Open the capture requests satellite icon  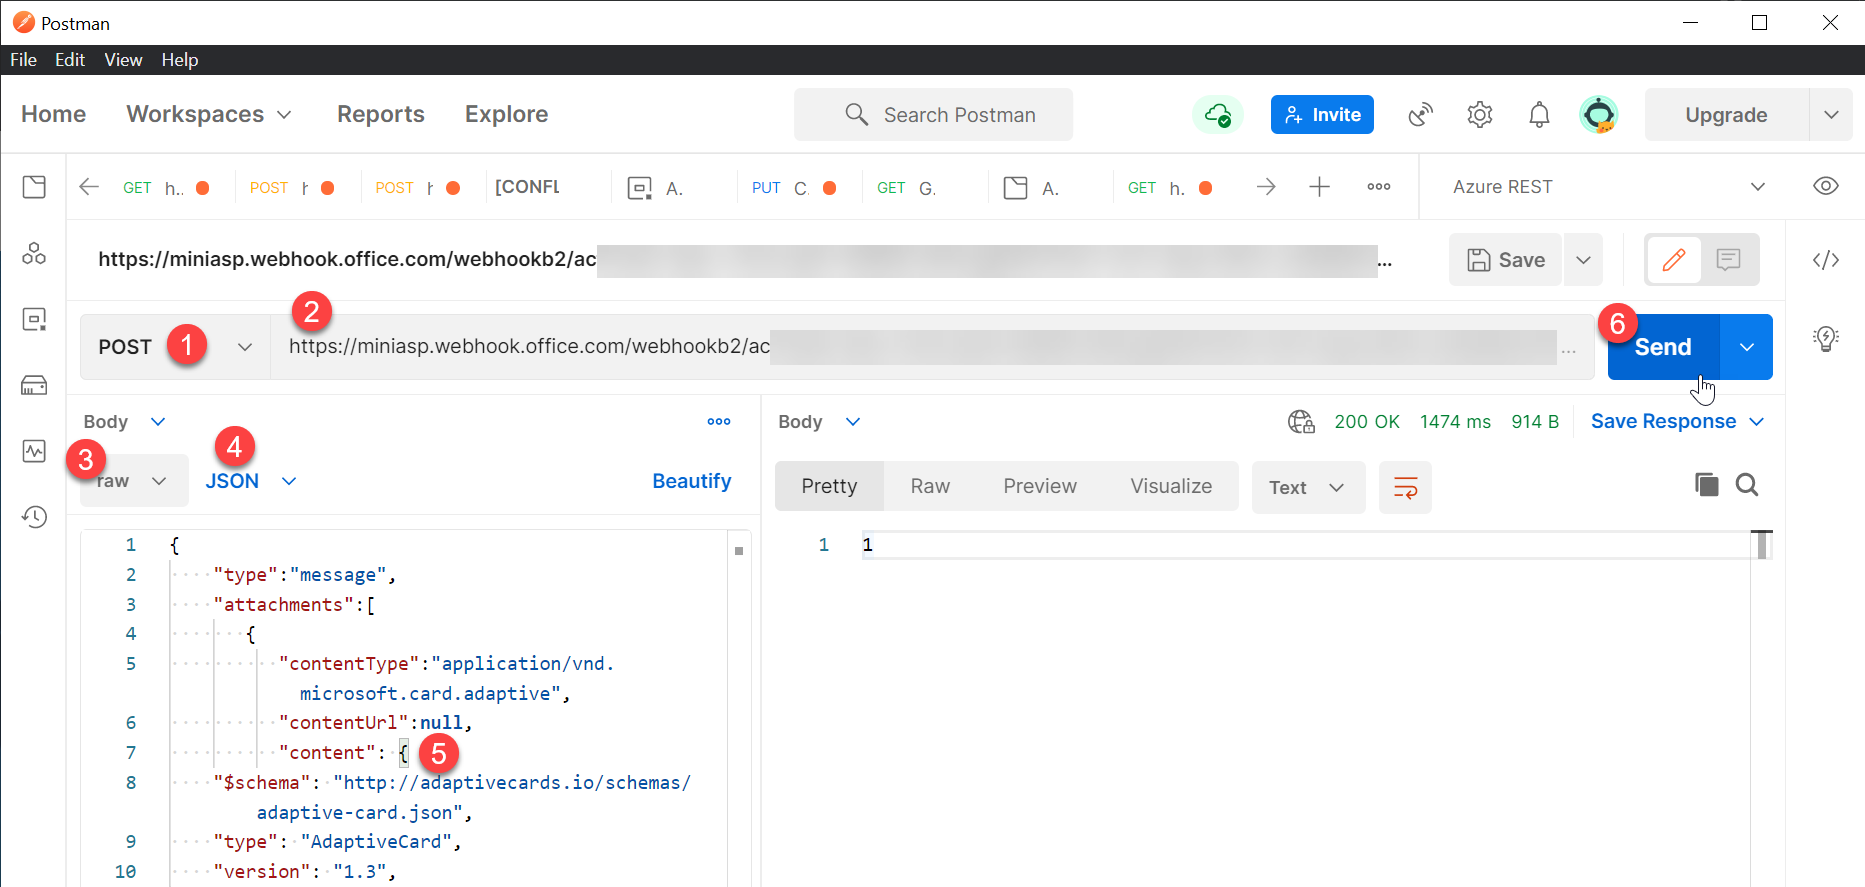(x=1420, y=115)
